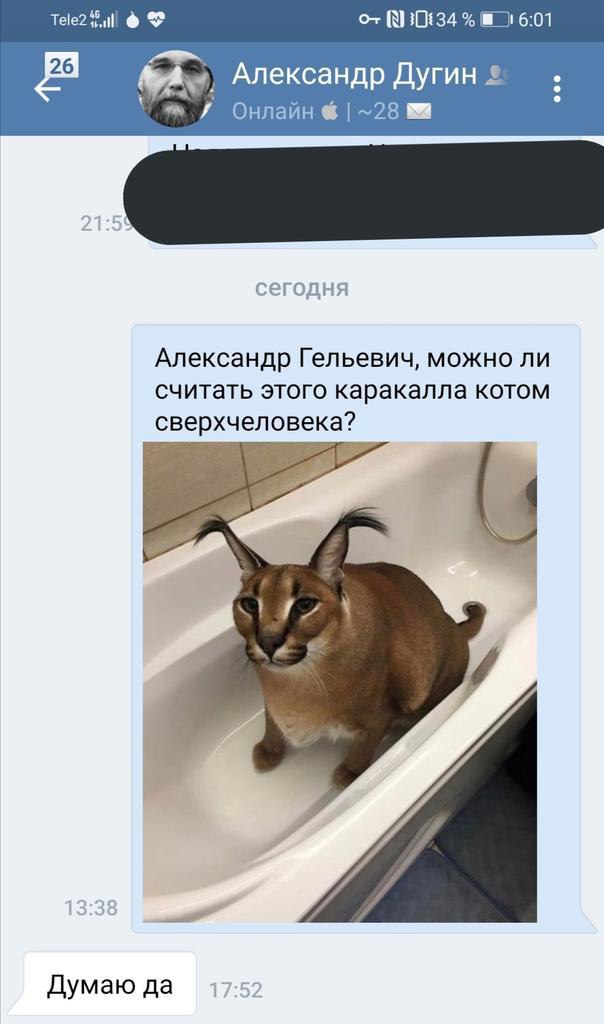Tap the unread counter badge showing 26
Viewport: 604px width, 1024px height.
click(61, 66)
